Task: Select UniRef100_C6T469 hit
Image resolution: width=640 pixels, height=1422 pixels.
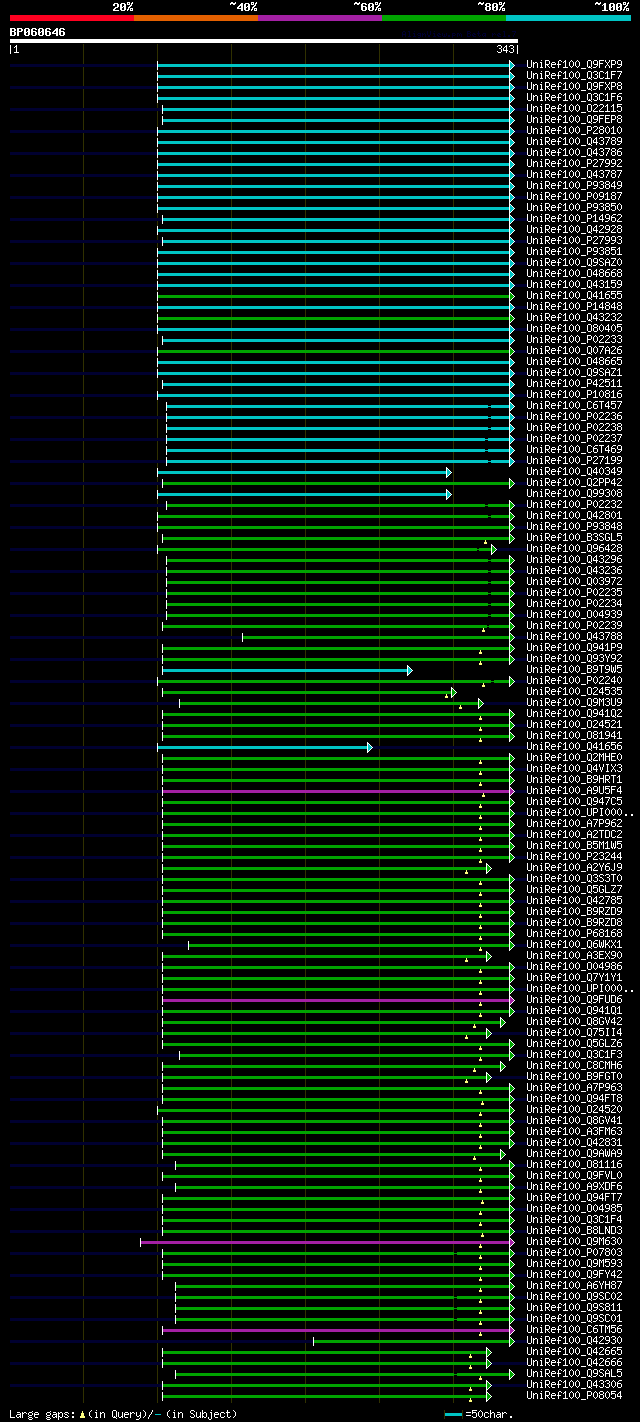Action: point(574,450)
